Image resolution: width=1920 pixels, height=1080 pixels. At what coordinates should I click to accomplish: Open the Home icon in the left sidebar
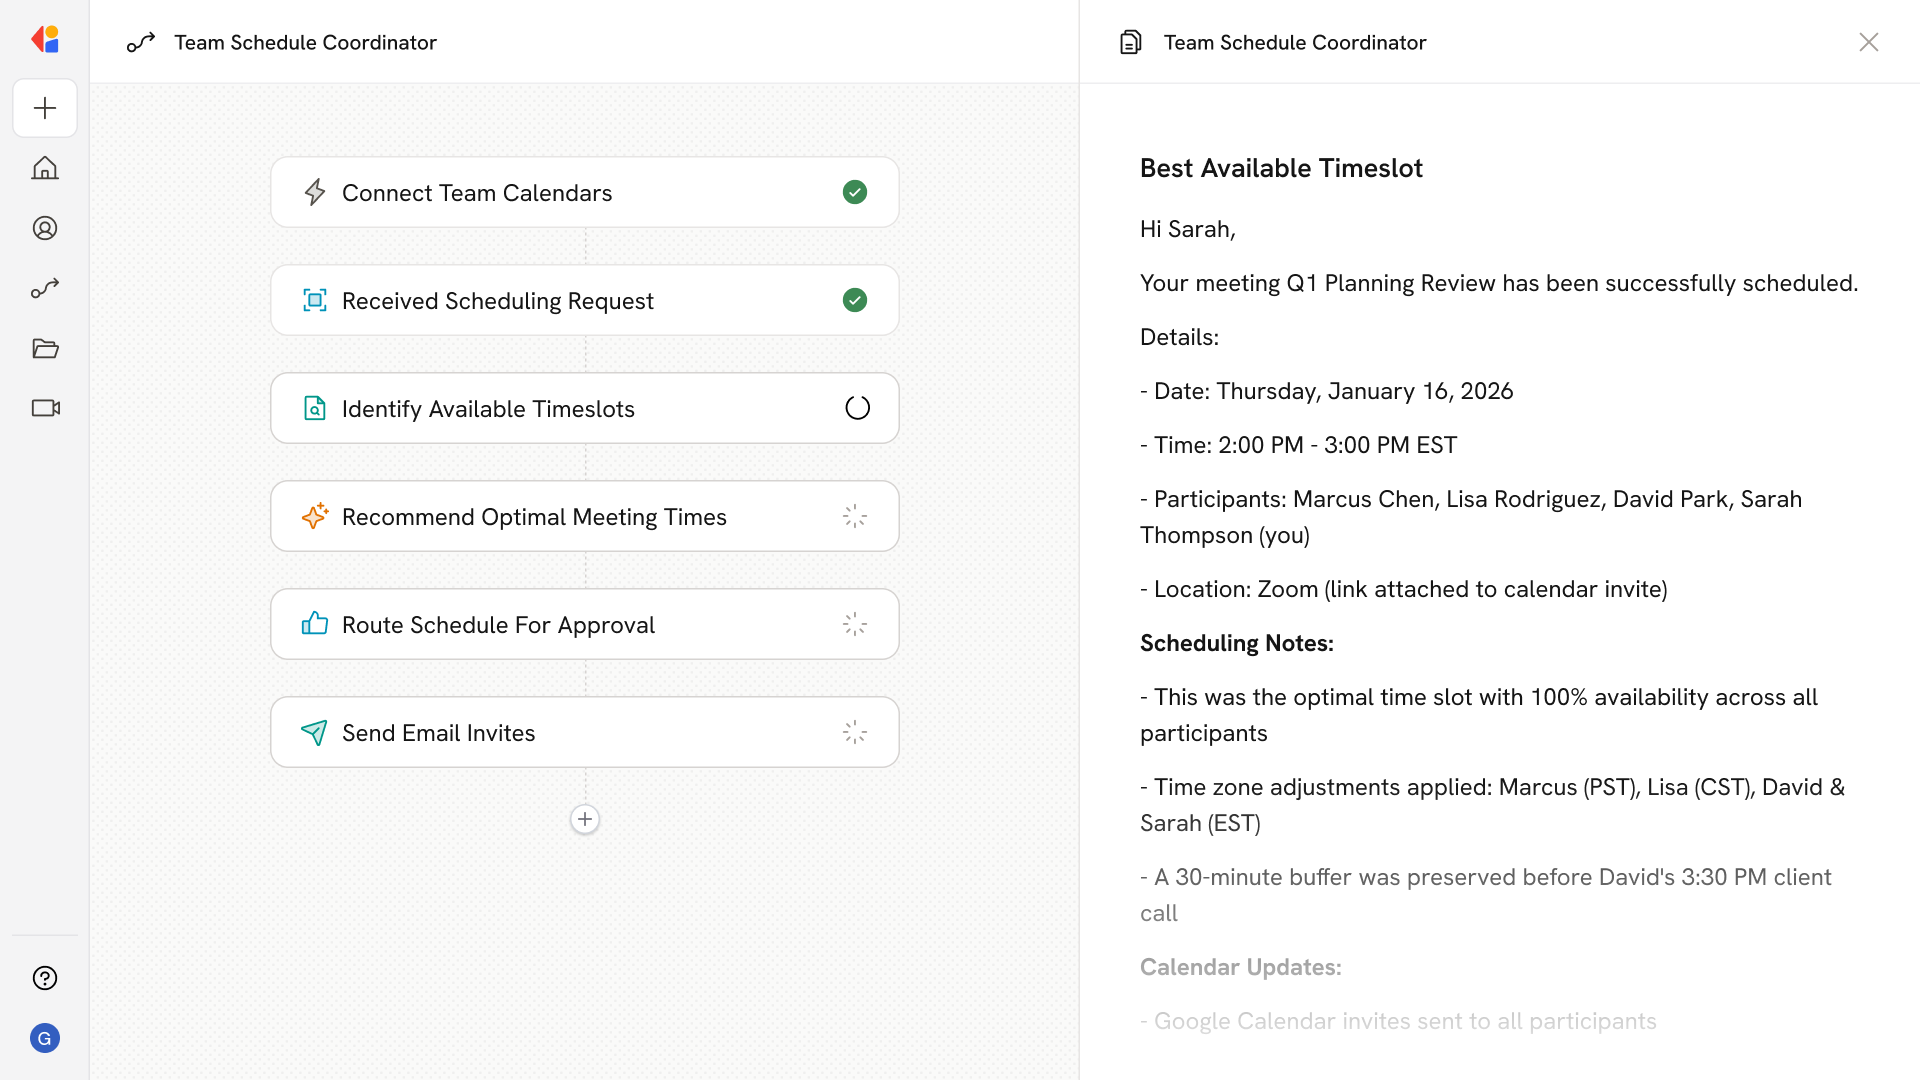pos(45,168)
